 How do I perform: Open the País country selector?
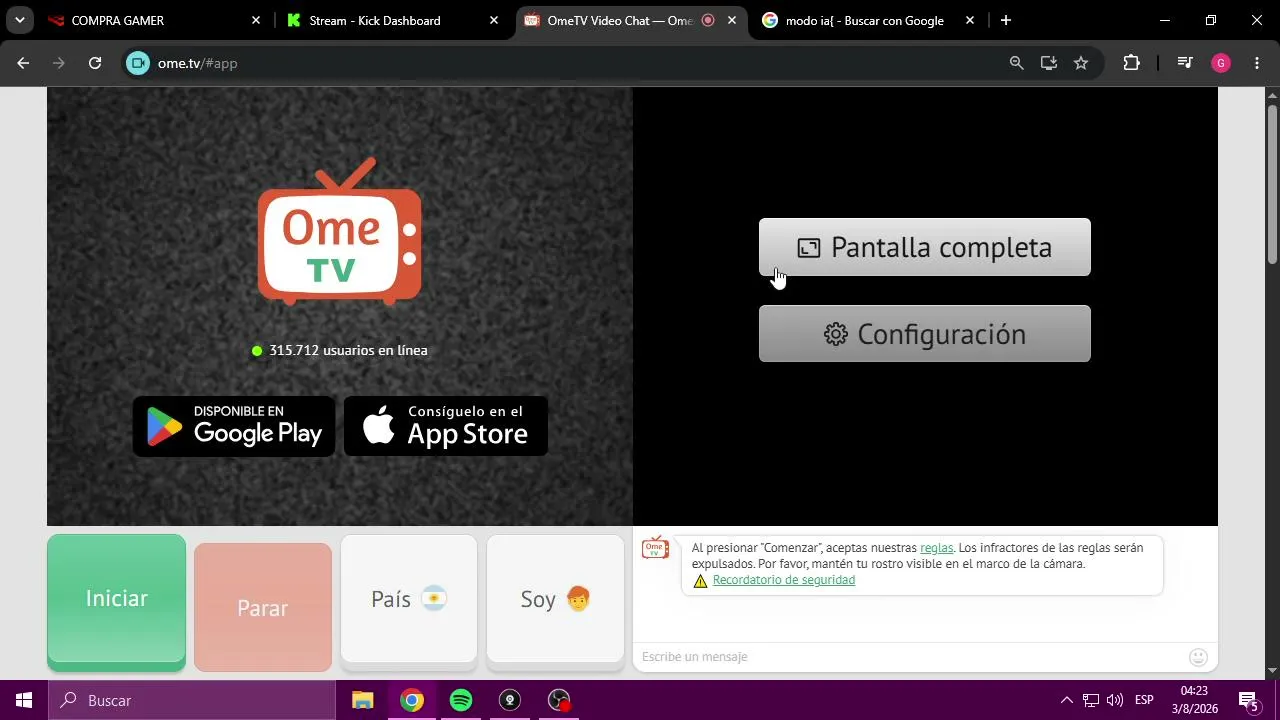[x=409, y=599]
